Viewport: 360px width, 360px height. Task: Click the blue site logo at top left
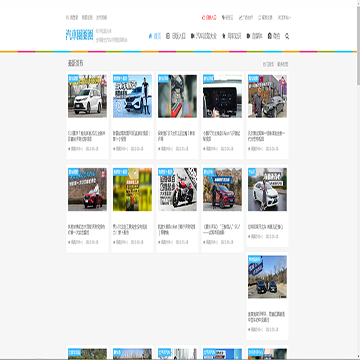point(79,35)
